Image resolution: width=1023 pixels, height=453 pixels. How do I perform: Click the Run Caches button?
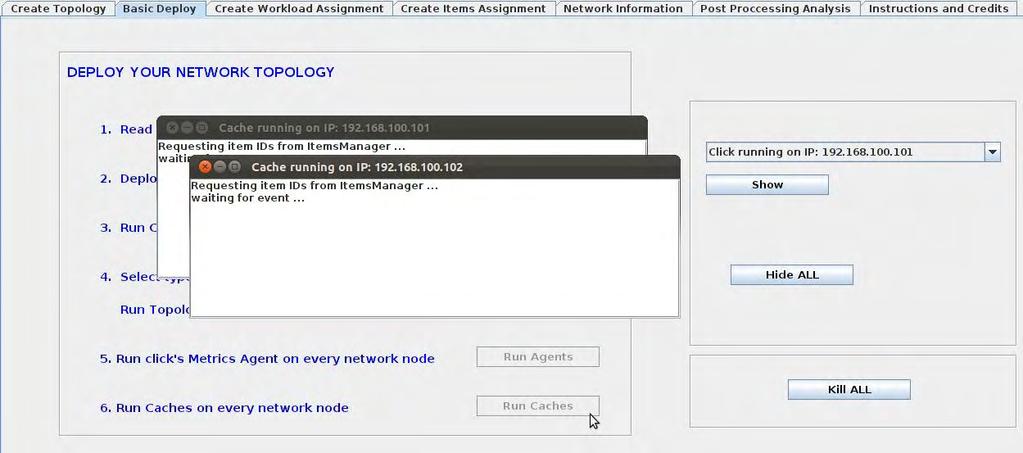click(538, 406)
